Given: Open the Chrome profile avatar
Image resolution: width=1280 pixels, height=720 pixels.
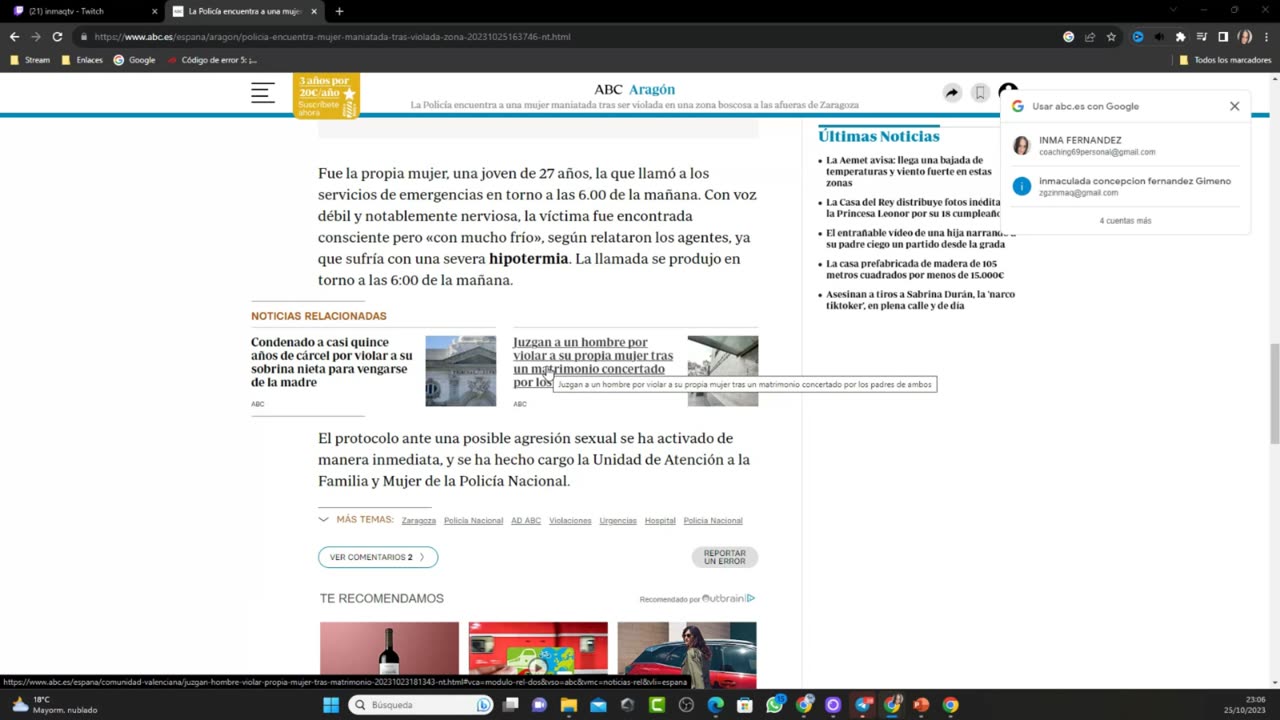Looking at the screenshot, I should coord(1245,37).
